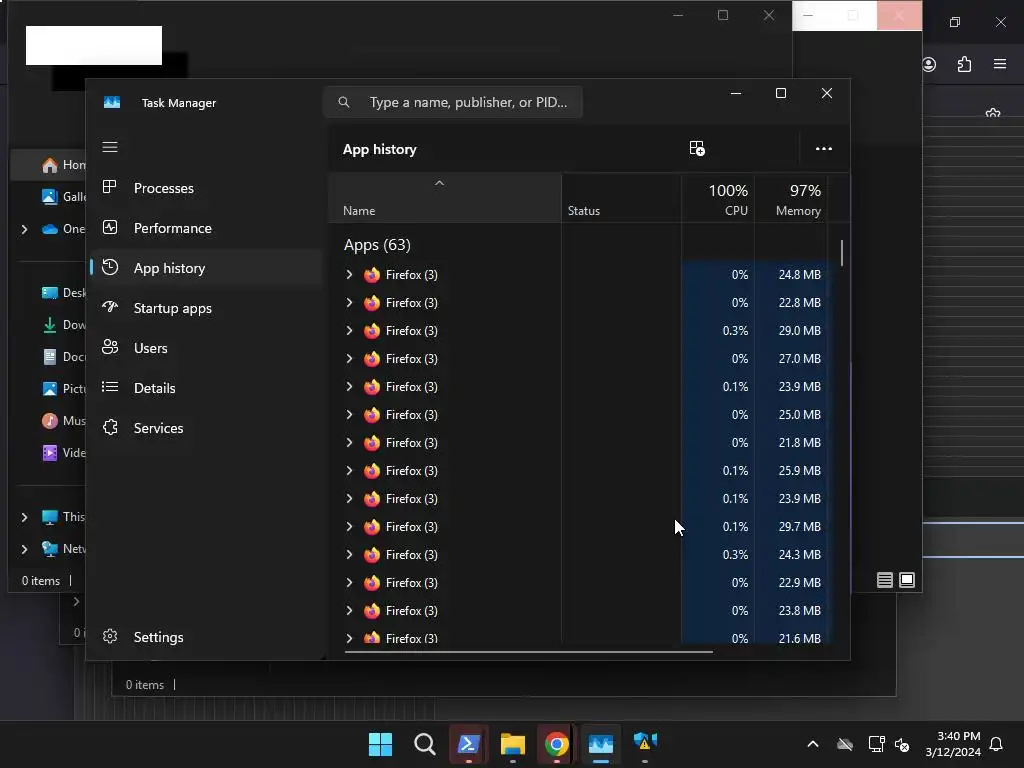Switch File Explorer to details view
Viewport: 1024px width, 768px height.
click(x=885, y=580)
